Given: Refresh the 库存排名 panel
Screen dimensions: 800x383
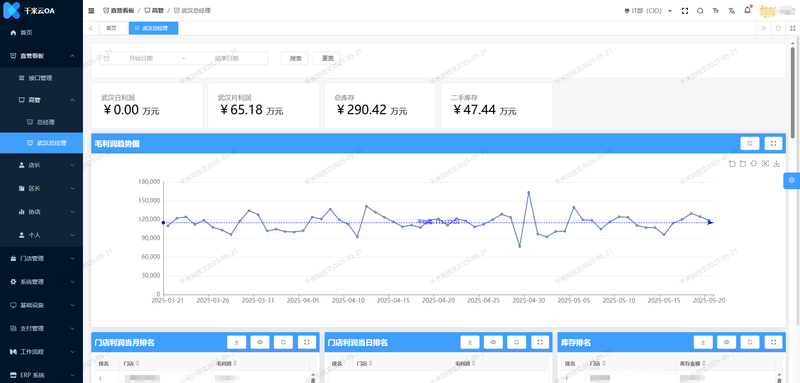Looking at the screenshot, I should pos(750,343).
